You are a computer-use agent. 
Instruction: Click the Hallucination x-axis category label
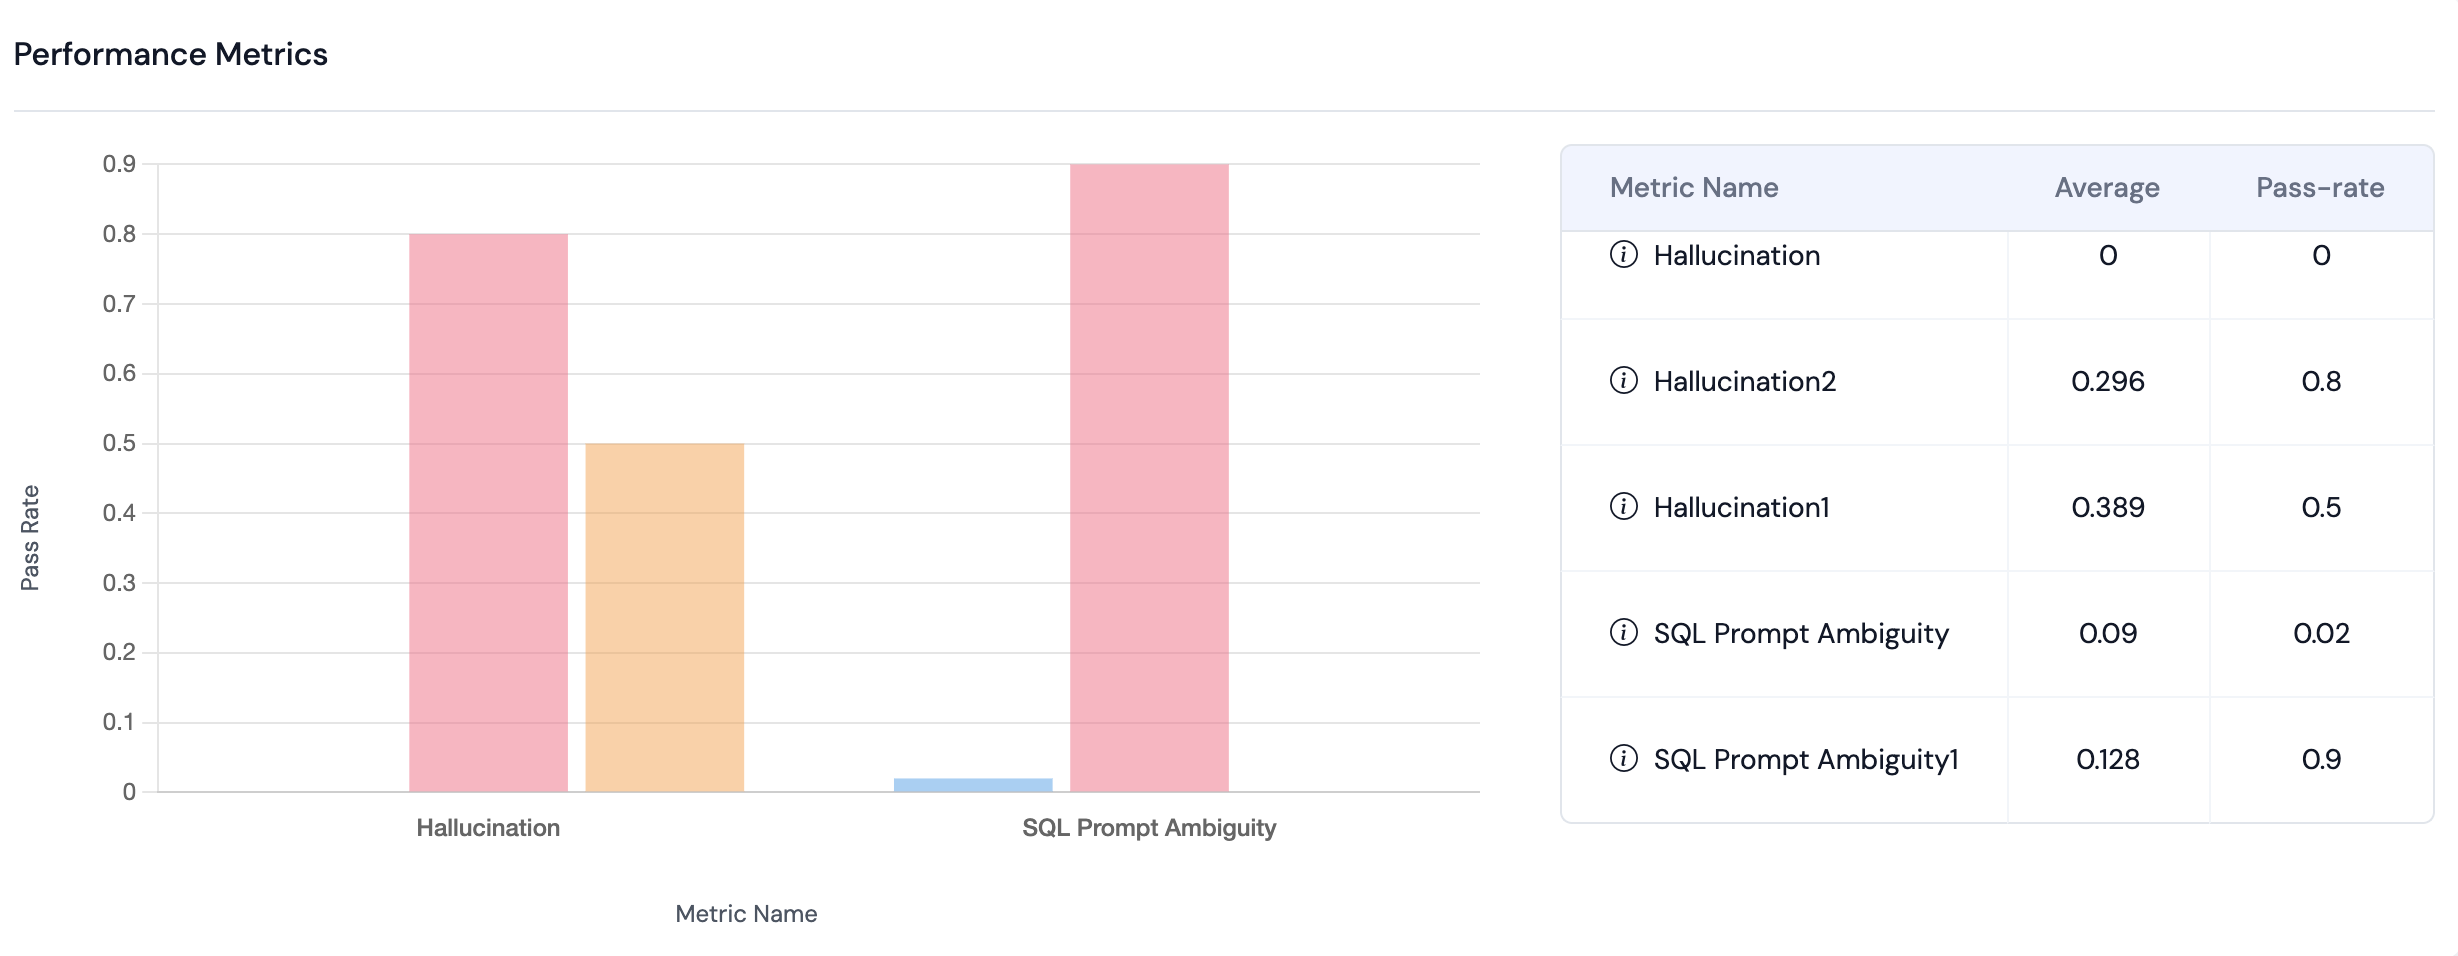point(488,828)
